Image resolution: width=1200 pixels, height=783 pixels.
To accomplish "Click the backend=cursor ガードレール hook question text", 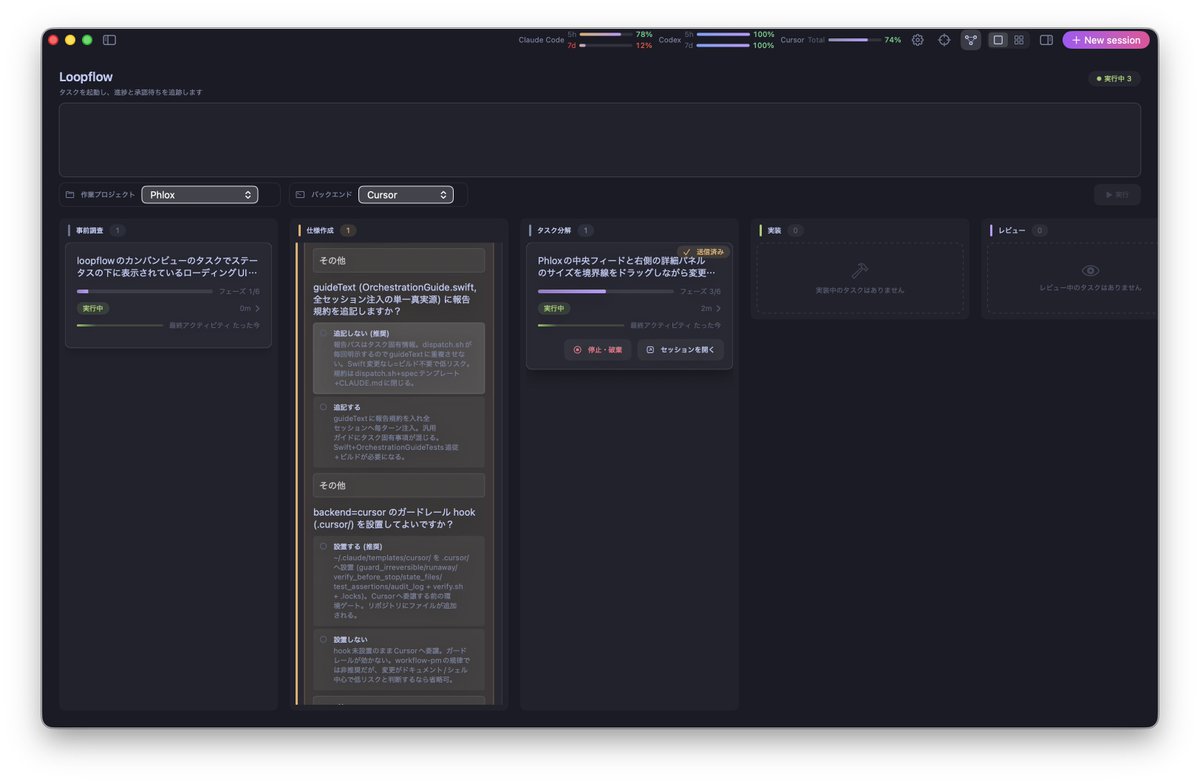I will click(394, 518).
